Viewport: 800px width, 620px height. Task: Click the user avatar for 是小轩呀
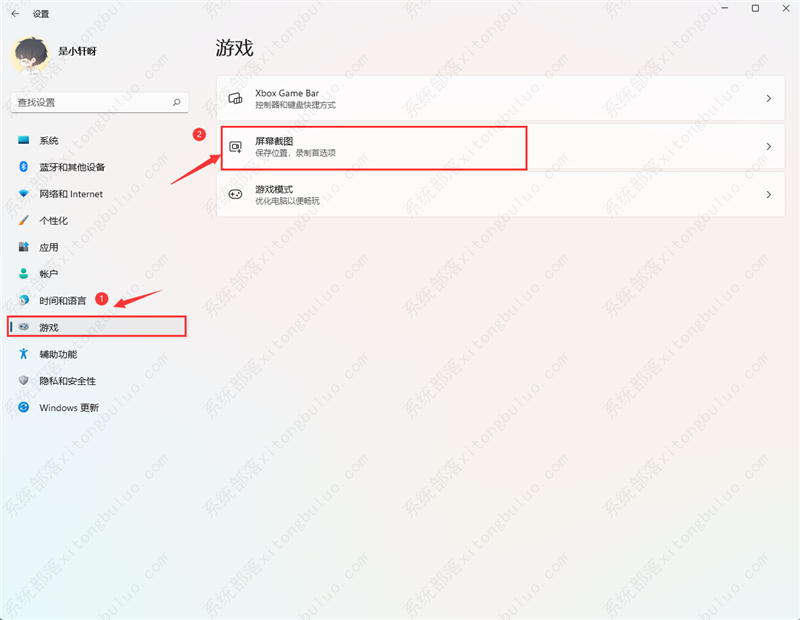[x=31, y=52]
